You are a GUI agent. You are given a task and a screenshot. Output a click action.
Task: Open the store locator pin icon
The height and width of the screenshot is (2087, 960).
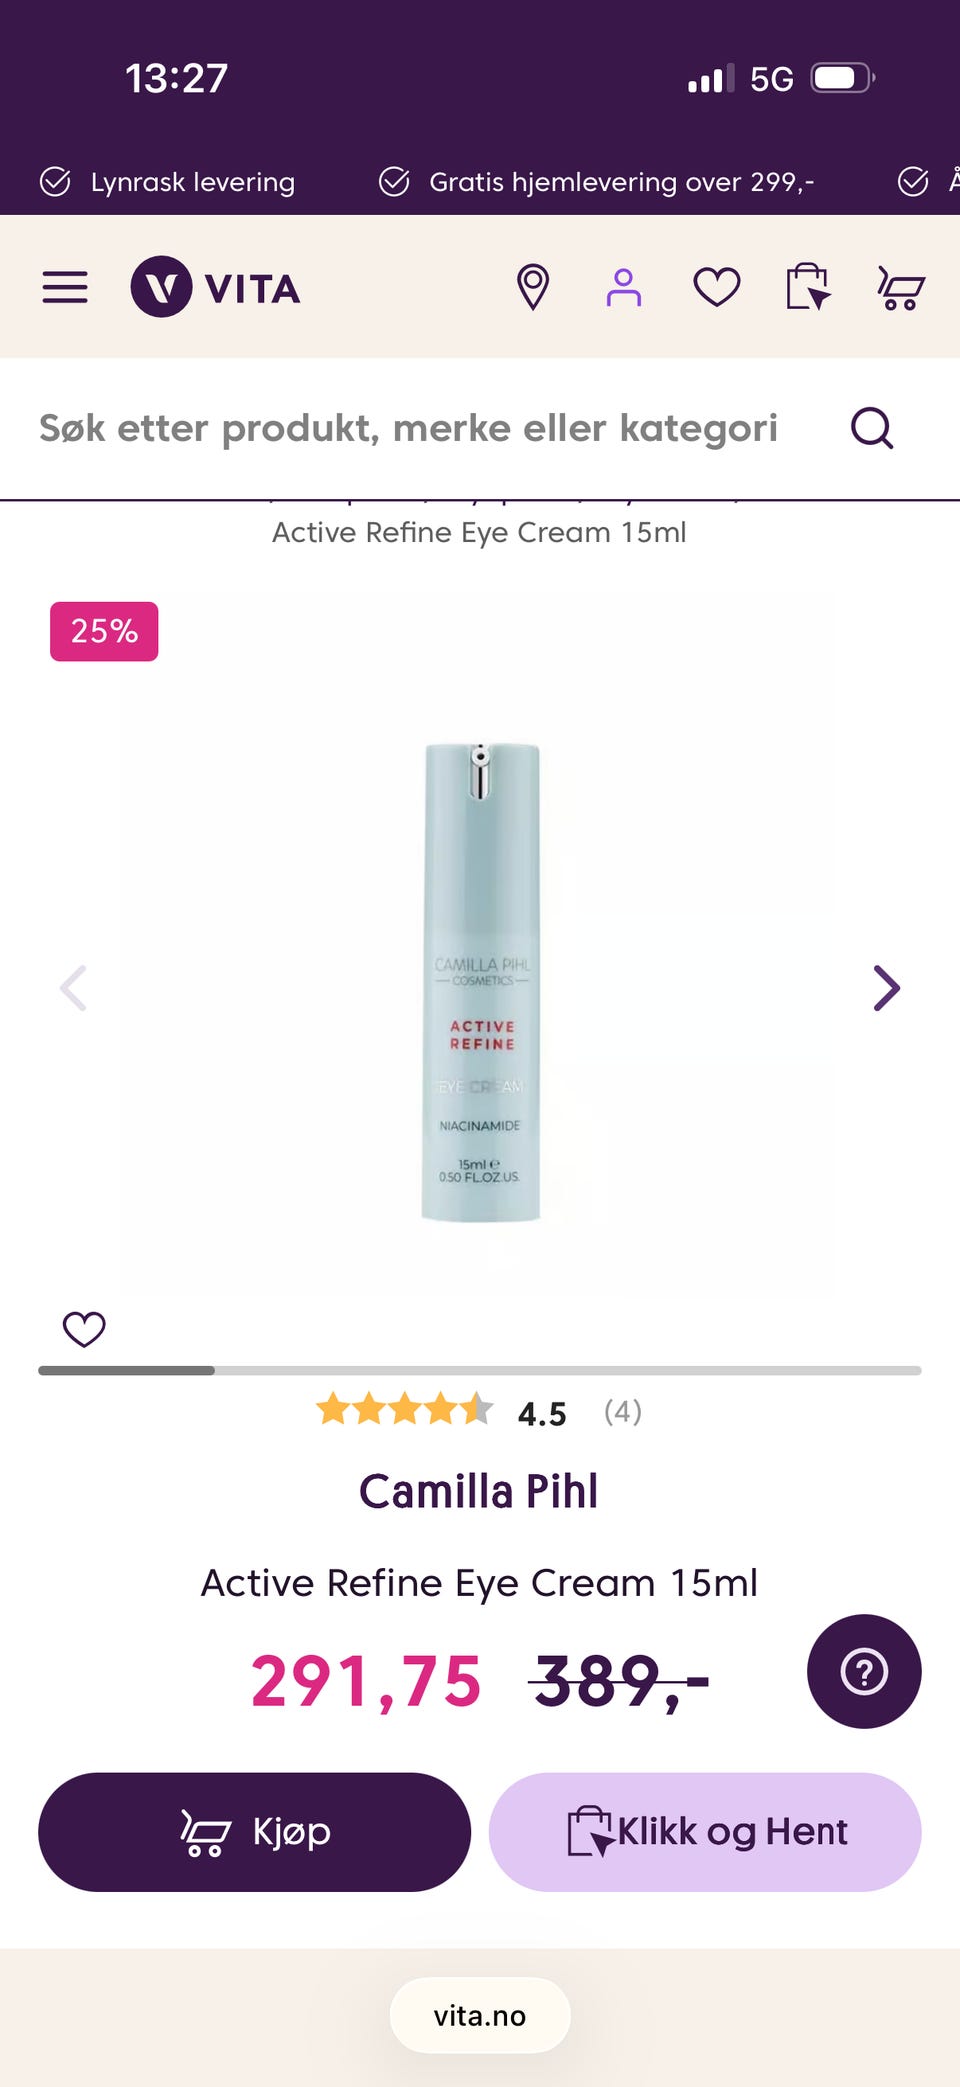(533, 287)
